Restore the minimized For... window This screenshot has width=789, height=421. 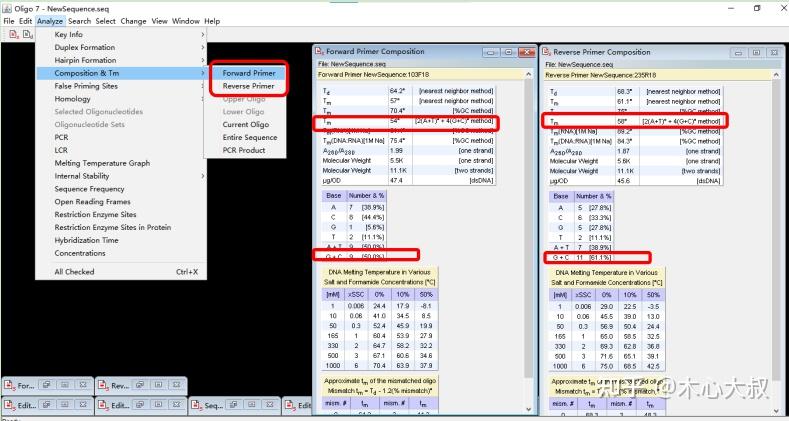click(46, 385)
